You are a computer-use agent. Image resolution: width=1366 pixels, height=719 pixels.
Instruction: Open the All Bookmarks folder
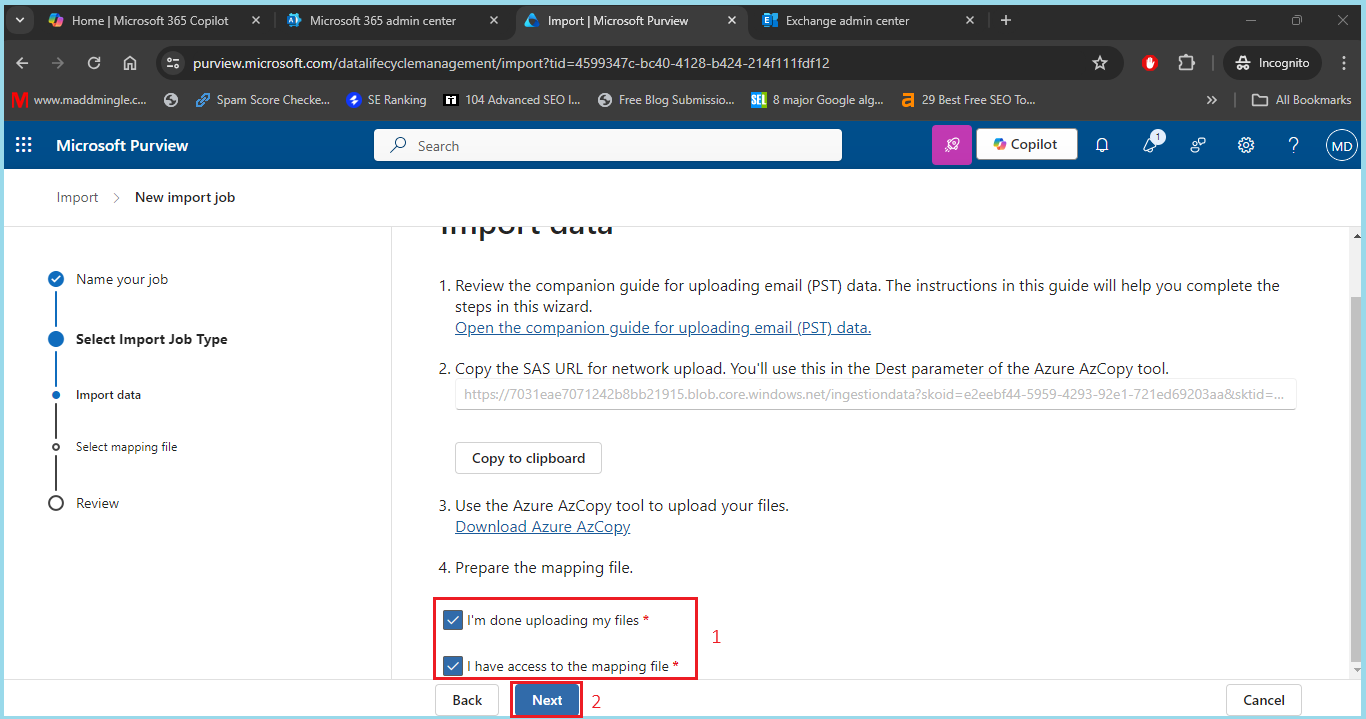pyautogui.click(x=1302, y=100)
